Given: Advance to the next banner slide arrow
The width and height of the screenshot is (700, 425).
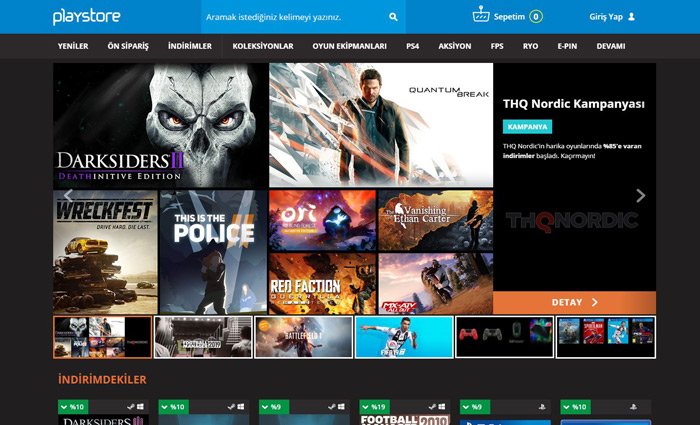Looking at the screenshot, I should tap(640, 195).
